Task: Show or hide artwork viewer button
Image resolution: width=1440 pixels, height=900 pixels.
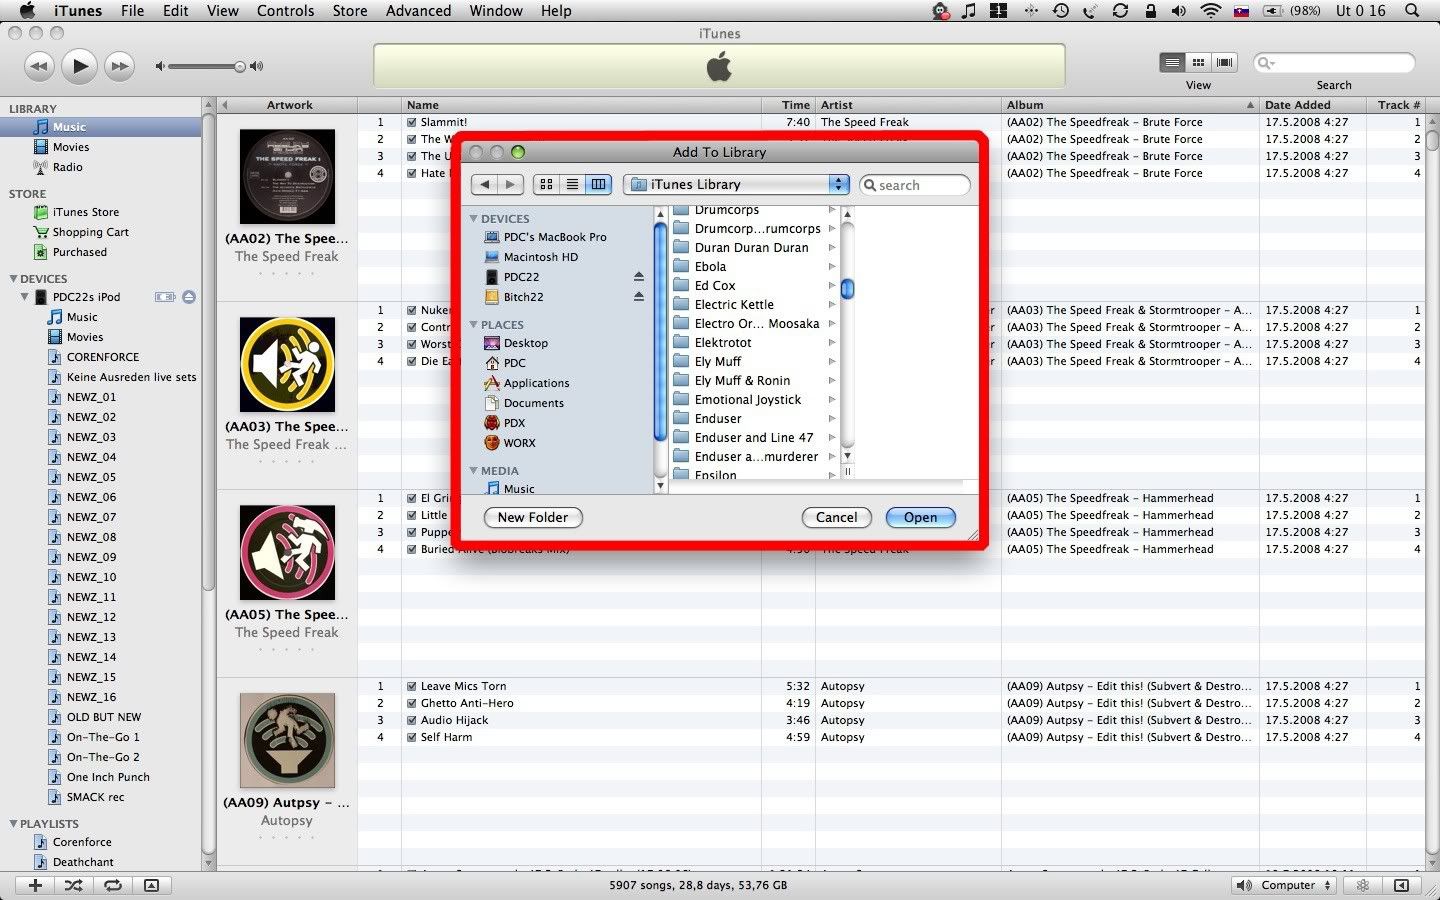Action: click(x=151, y=885)
